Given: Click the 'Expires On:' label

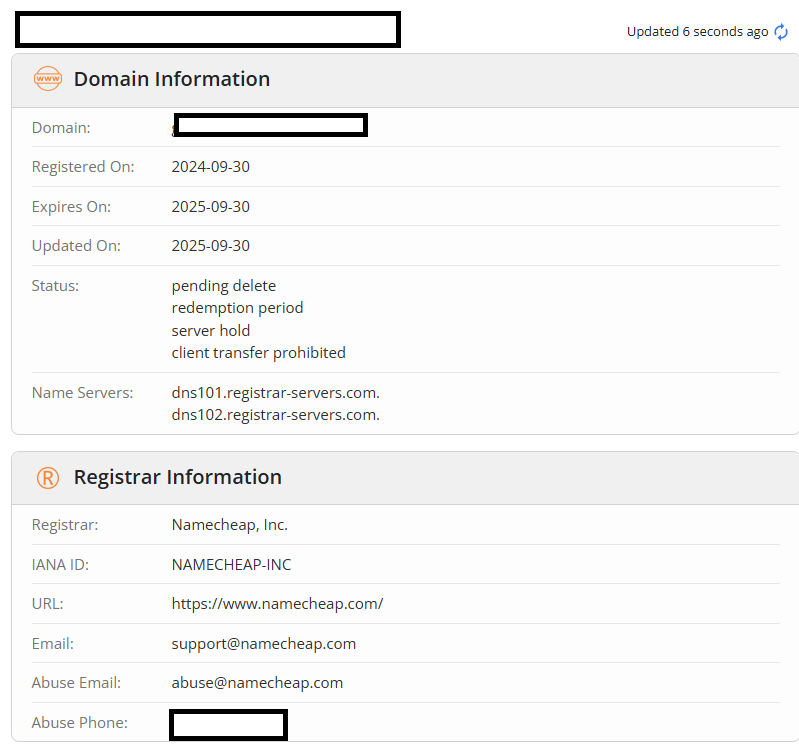Looking at the screenshot, I should (71, 206).
